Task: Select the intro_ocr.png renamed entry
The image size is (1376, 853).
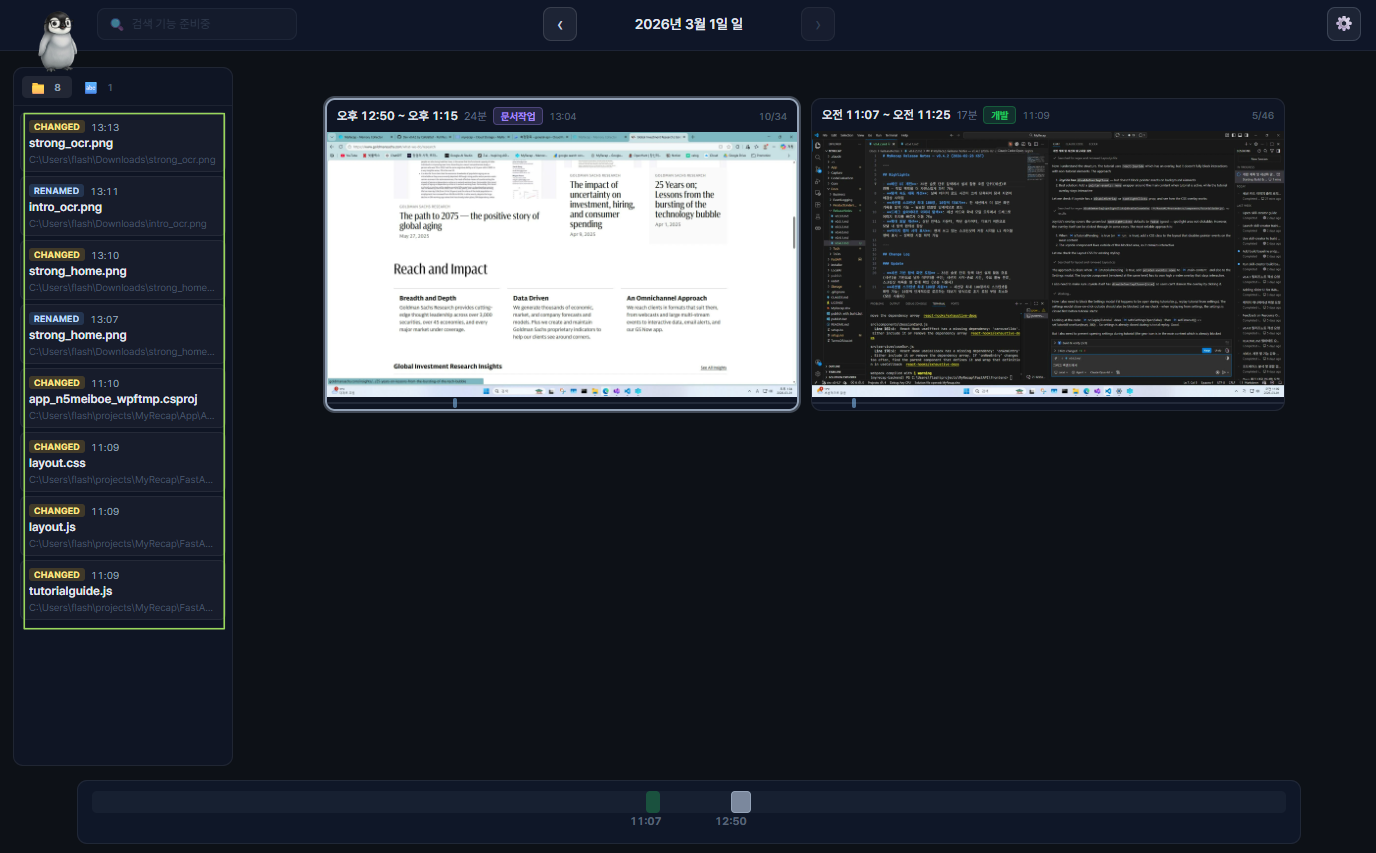Action: (124, 207)
